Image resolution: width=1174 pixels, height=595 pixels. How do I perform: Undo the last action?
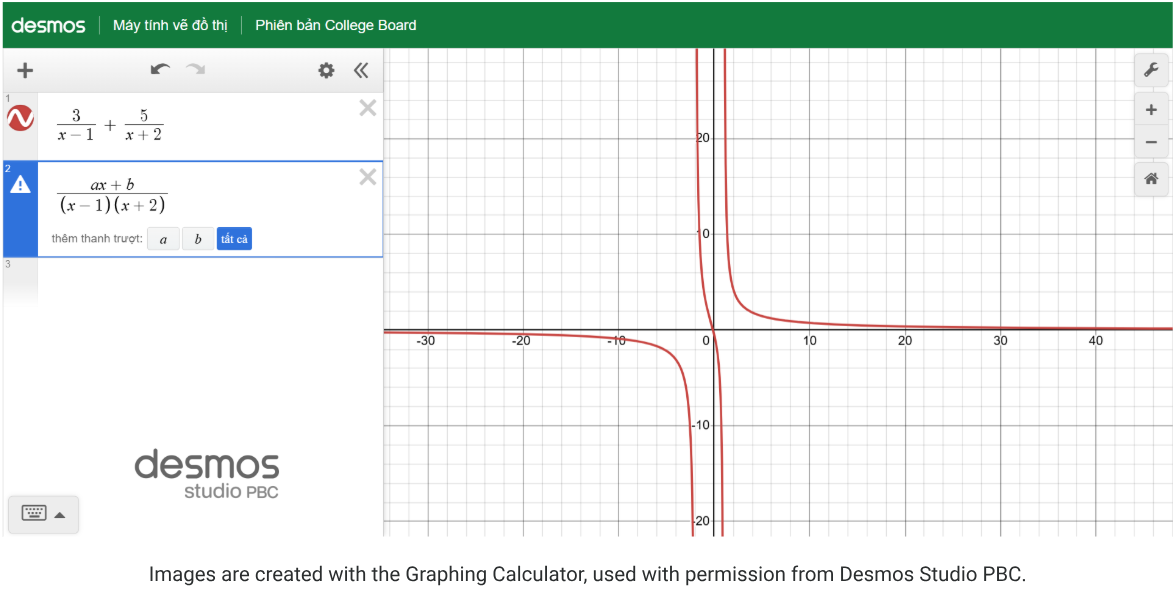tap(160, 70)
